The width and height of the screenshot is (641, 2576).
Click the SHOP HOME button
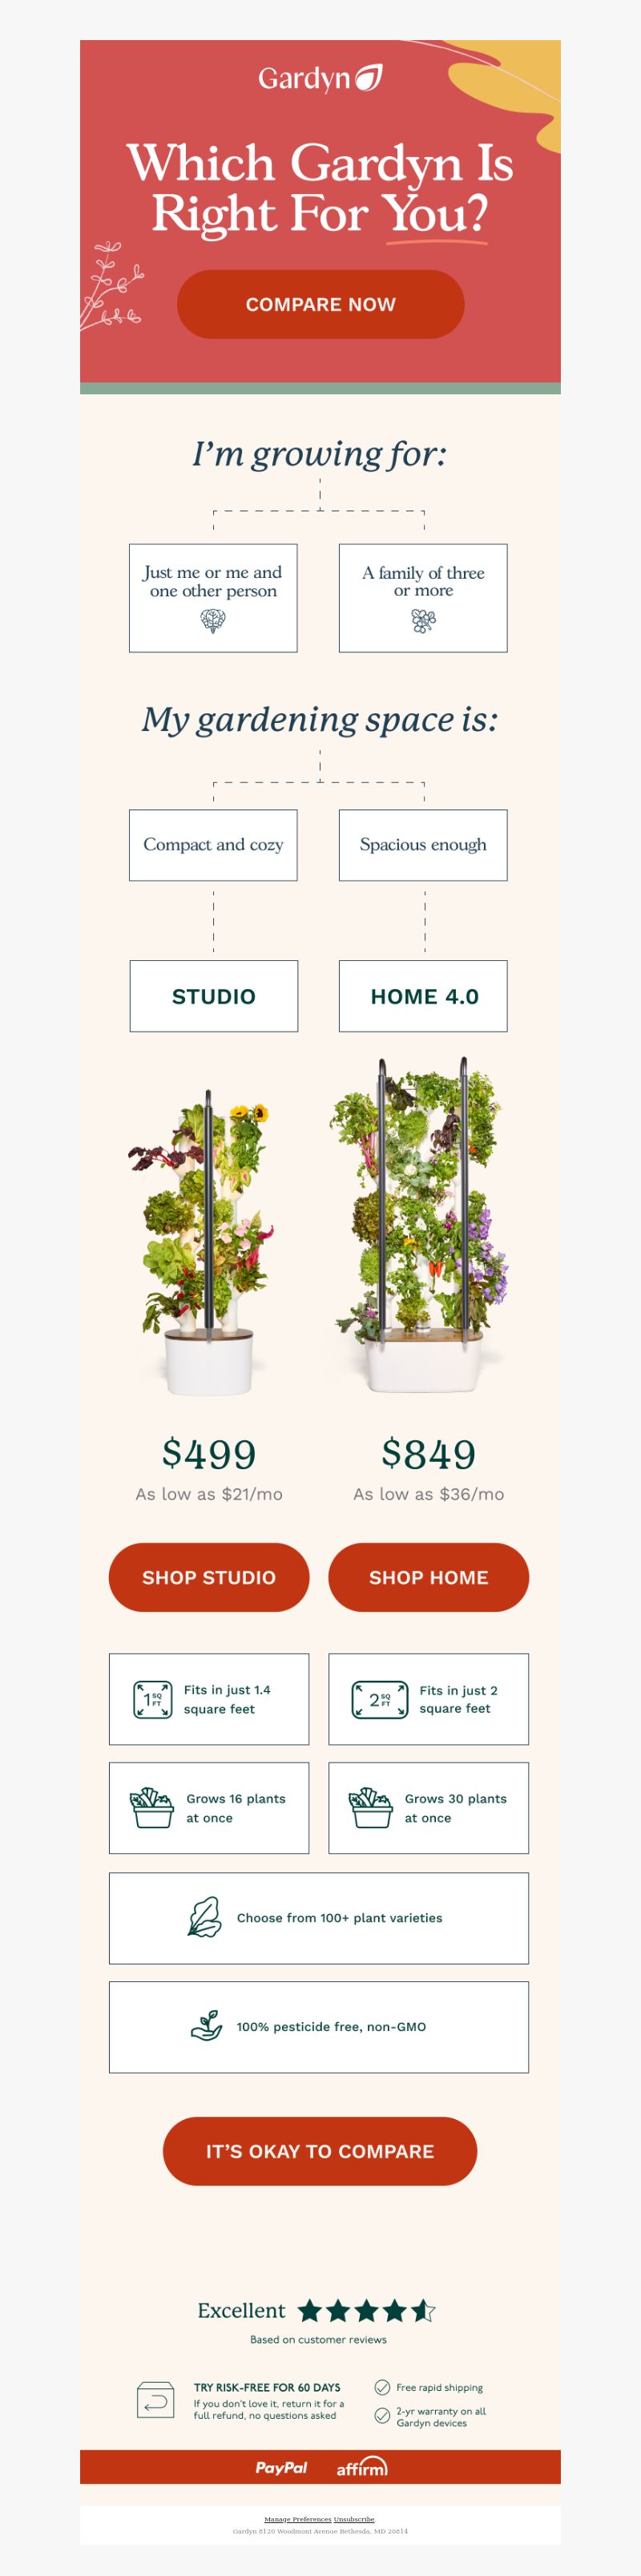428,1577
